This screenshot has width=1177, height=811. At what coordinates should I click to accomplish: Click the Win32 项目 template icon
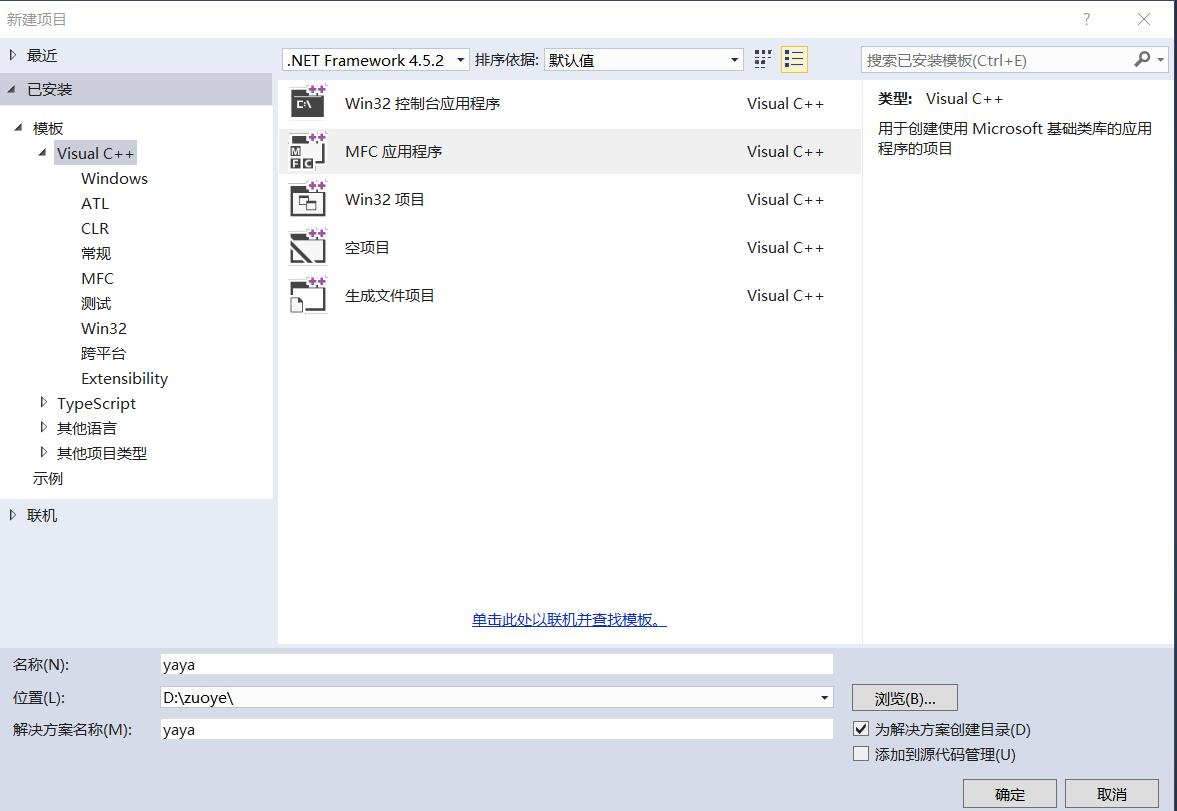pos(308,199)
